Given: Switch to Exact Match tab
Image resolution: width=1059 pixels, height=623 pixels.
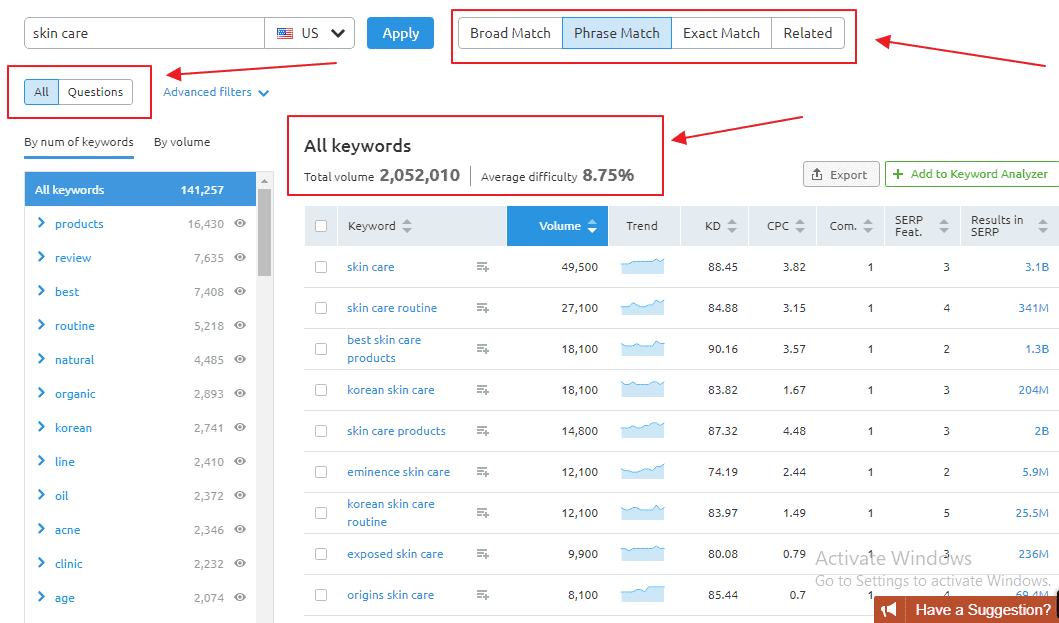Looking at the screenshot, I should click(x=721, y=33).
